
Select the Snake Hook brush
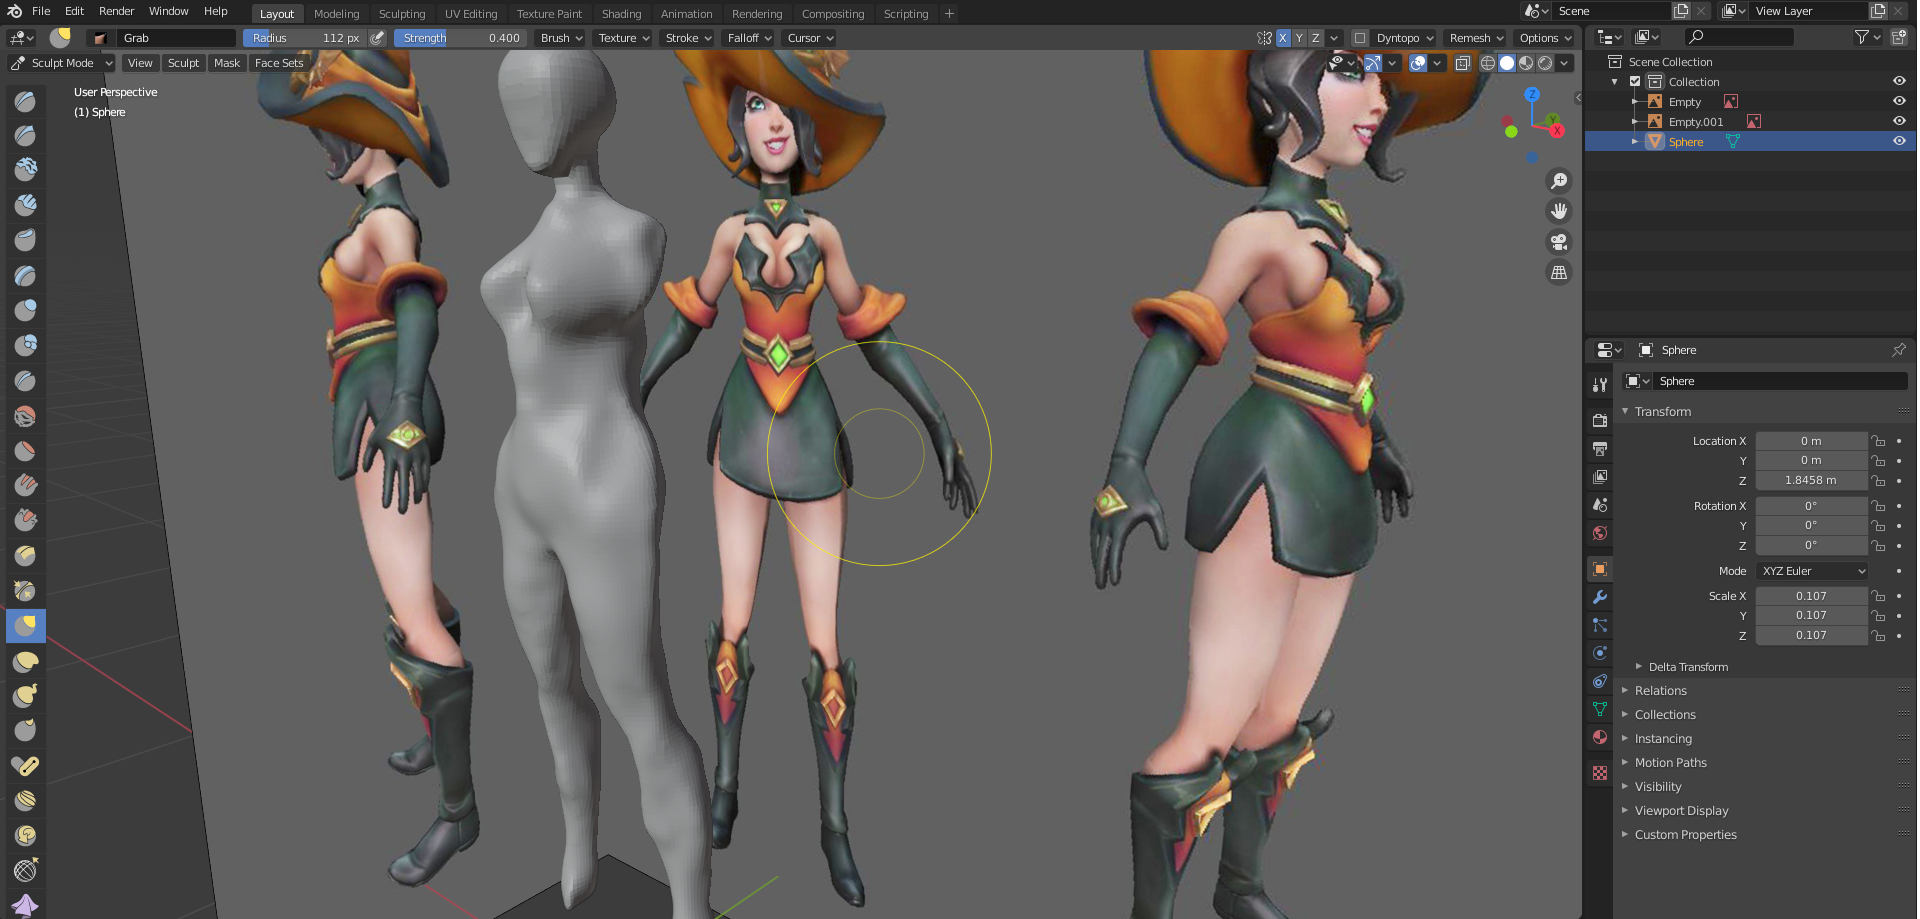click(x=25, y=695)
